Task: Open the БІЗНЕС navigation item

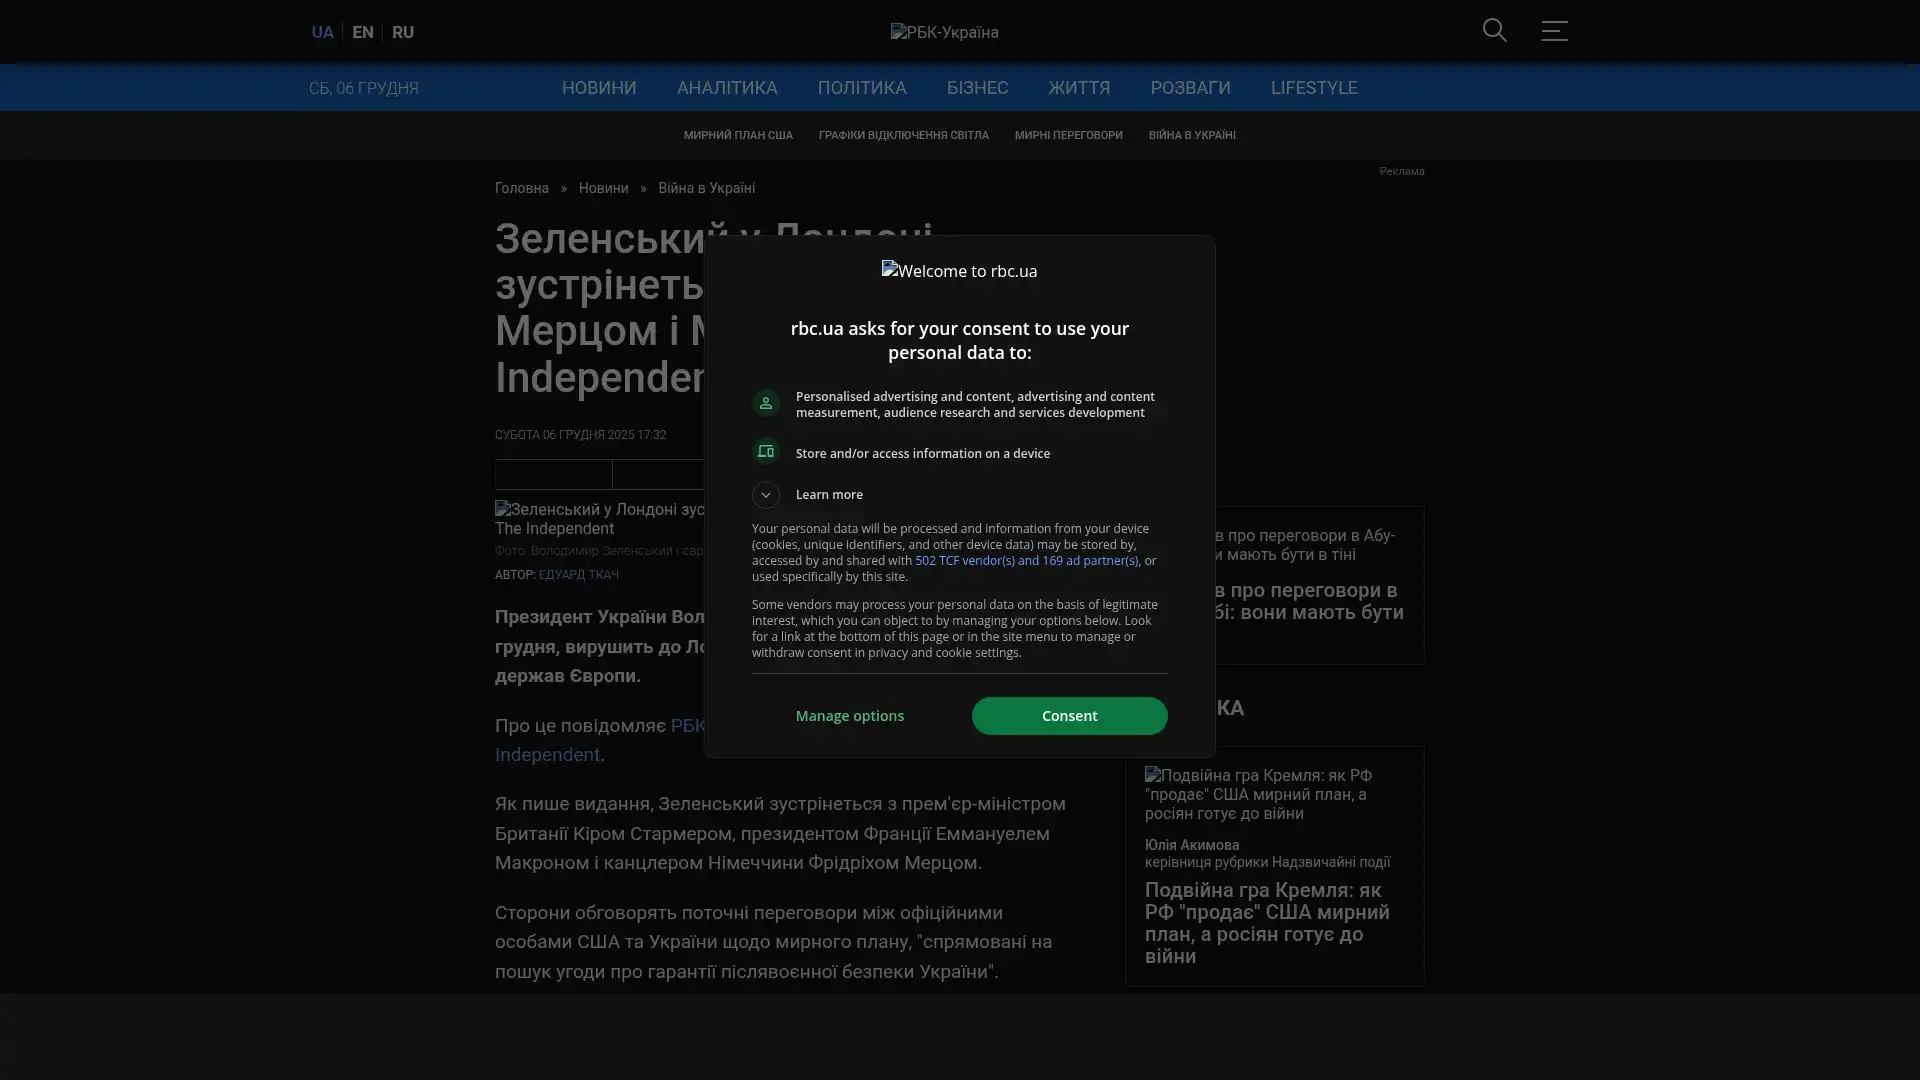Action: click(x=976, y=88)
